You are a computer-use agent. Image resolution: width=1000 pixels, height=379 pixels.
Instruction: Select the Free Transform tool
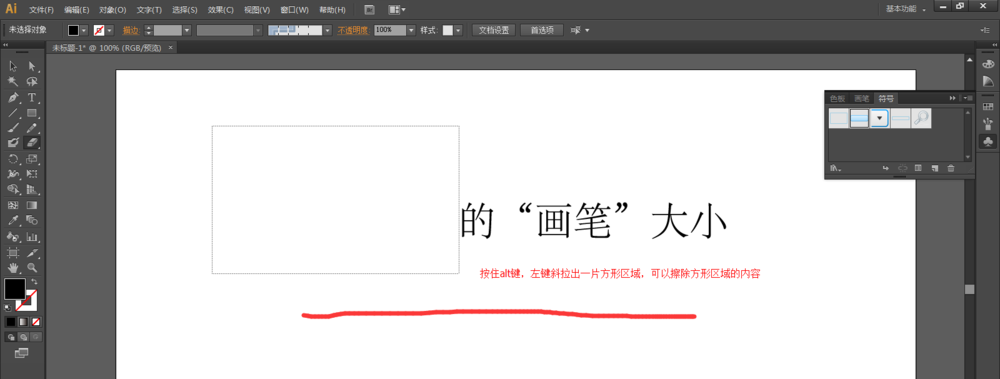tap(32, 174)
